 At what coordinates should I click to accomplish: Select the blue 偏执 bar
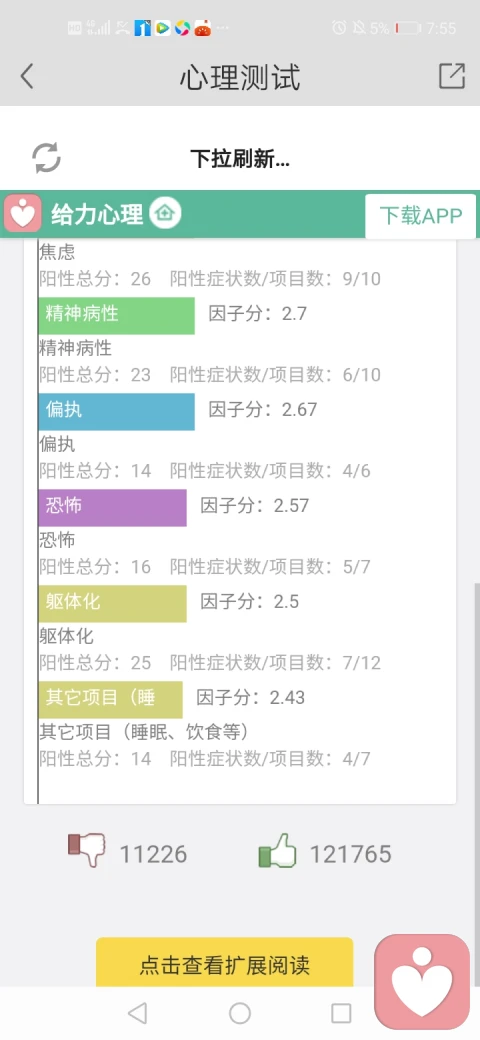(117, 412)
